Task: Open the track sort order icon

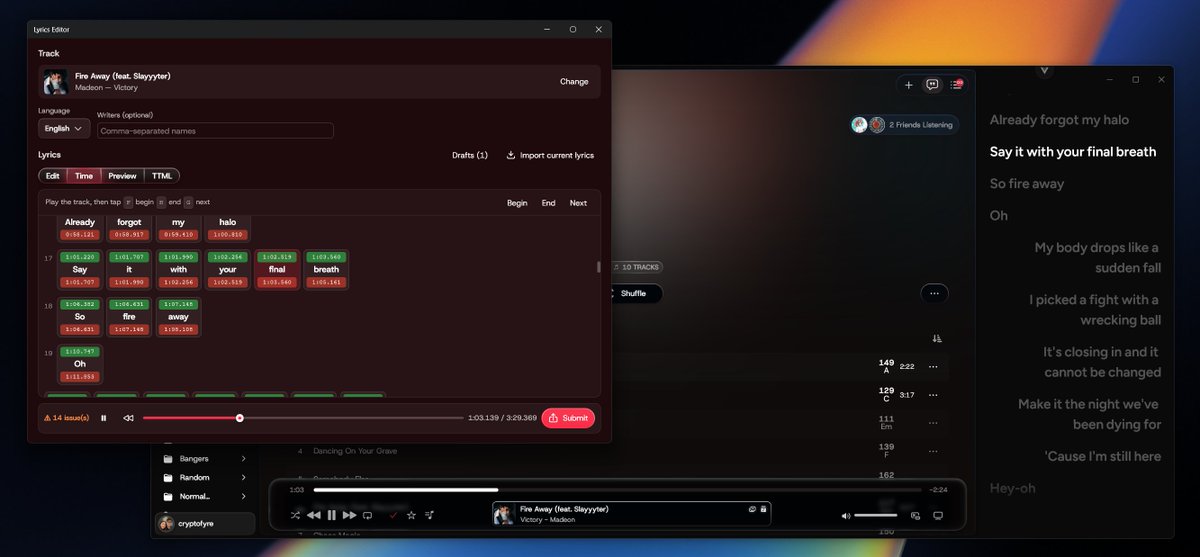Action: click(937, 339)
